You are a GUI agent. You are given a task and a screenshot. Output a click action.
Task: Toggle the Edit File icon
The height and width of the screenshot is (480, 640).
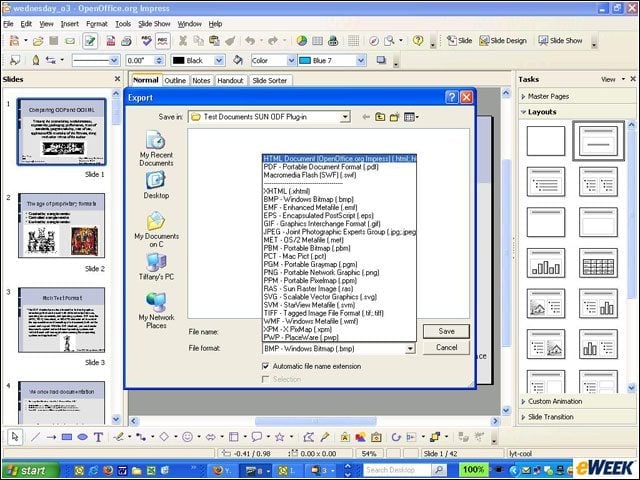[x=90, y=40]
